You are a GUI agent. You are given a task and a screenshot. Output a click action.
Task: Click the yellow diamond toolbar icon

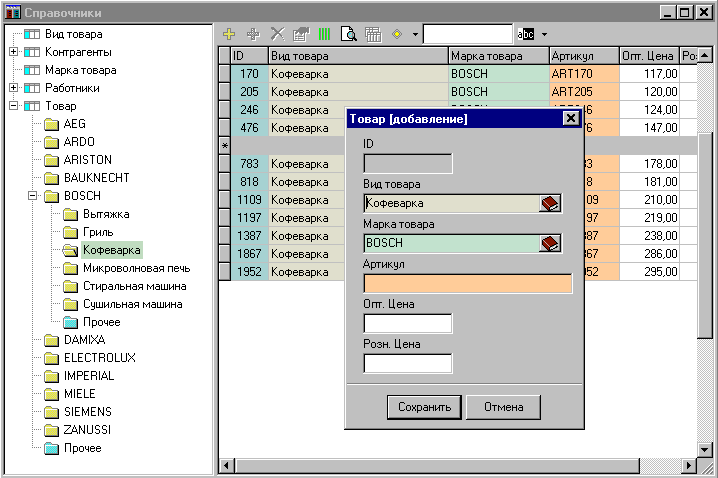(x=397, y=34)
